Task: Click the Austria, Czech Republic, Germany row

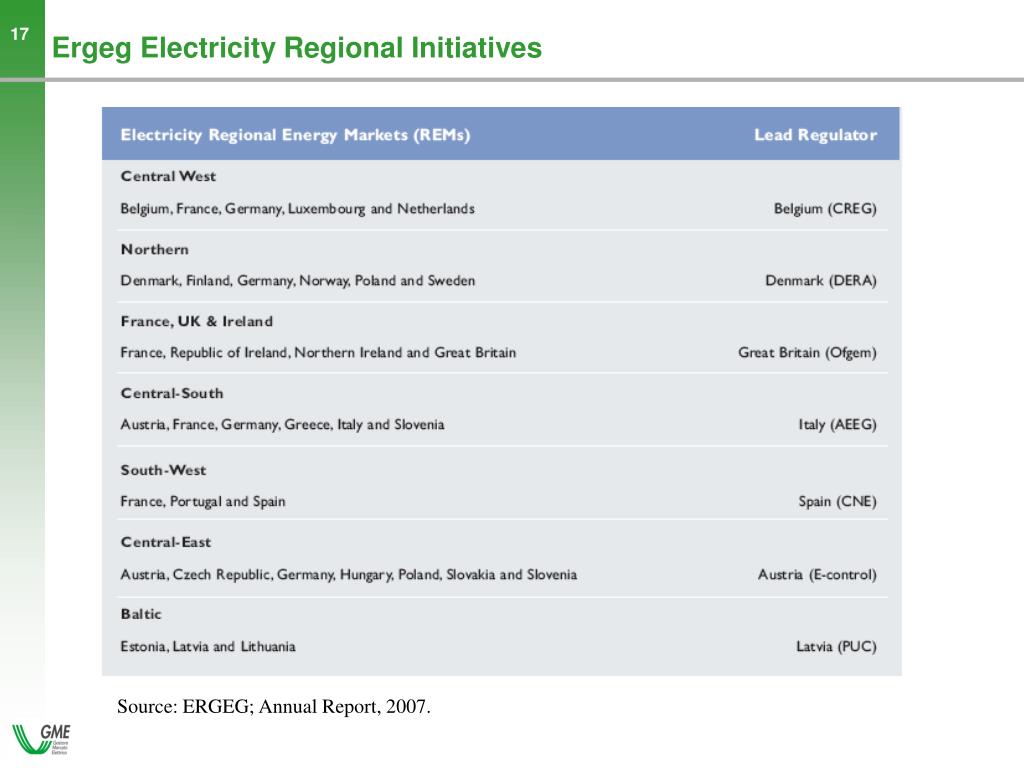Action: click(x=349, y=575)
